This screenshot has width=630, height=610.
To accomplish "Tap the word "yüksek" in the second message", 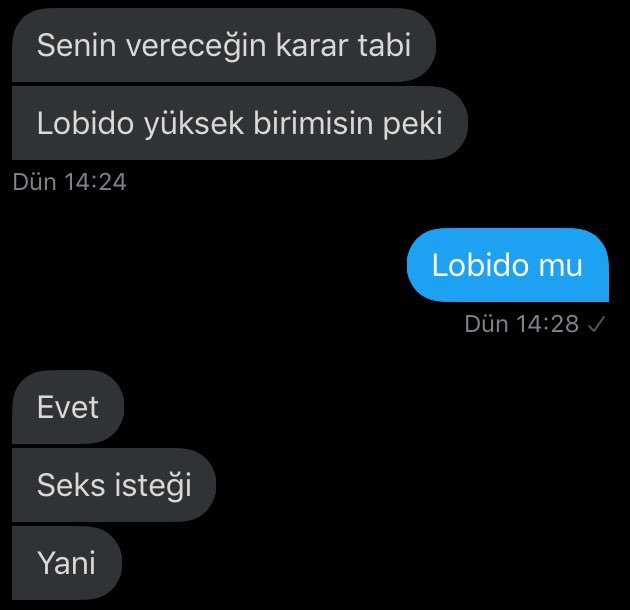I will pos(194,124).
